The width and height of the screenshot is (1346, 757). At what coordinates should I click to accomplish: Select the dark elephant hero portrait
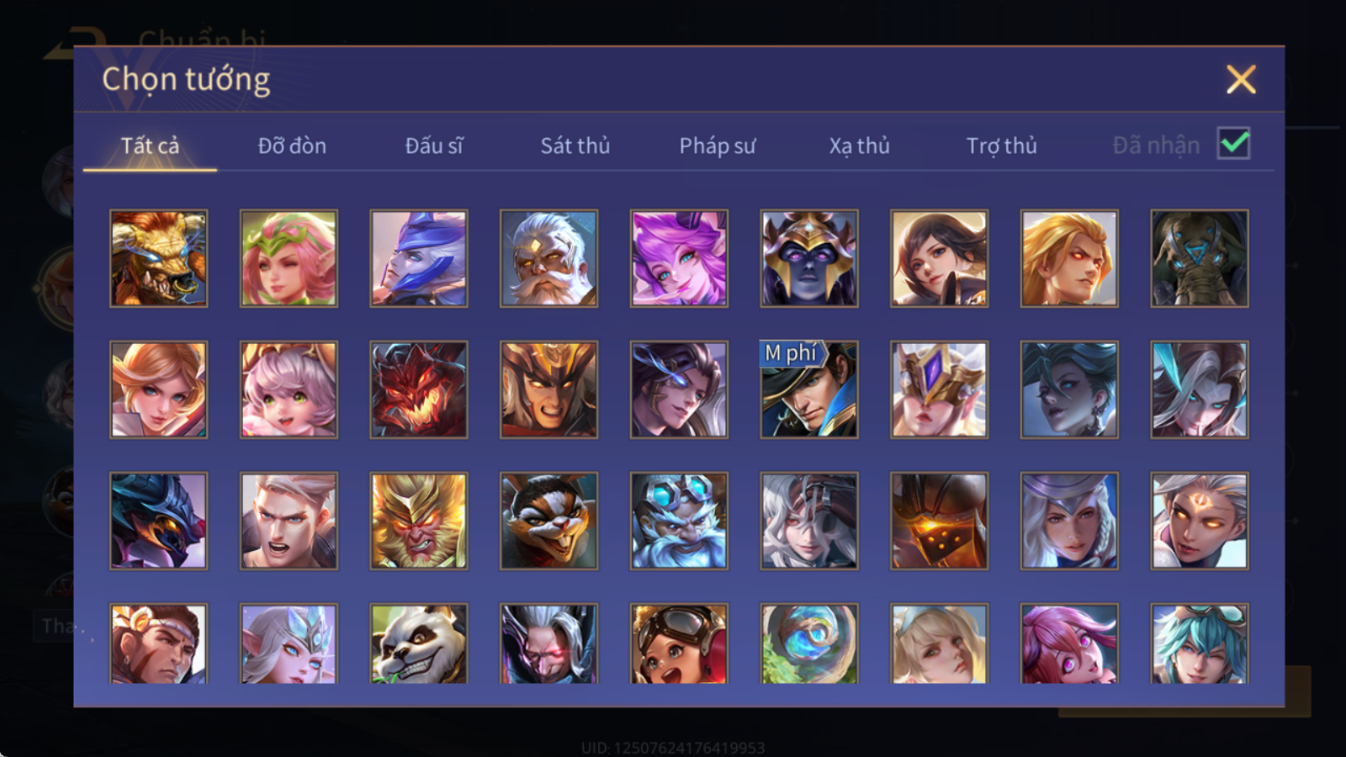(x=1199, y=258)
